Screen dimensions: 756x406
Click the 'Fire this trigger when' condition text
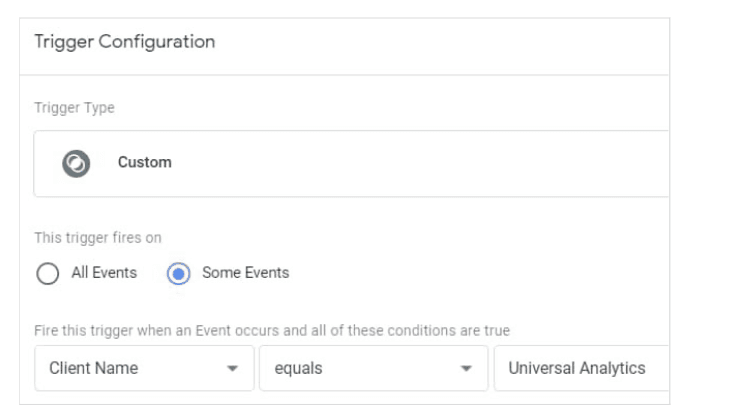click(x=272, y=330)
